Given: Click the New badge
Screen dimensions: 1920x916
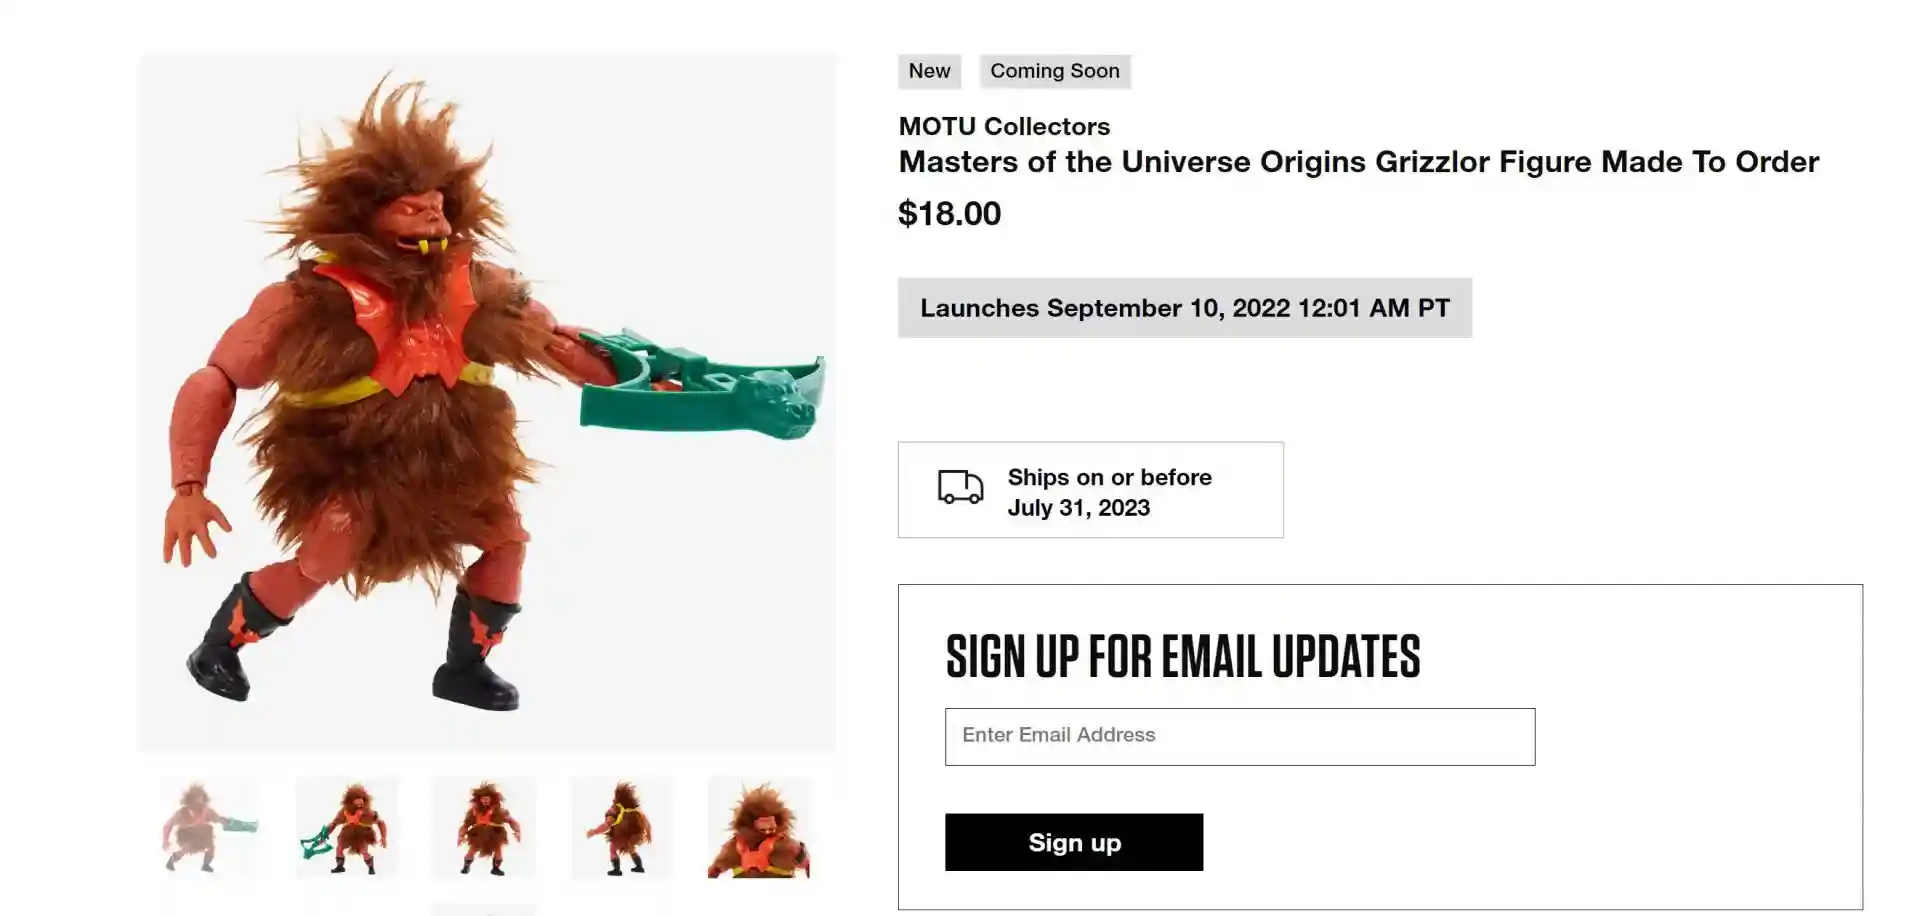Looking at the screenshot, I should click(929, 71).
